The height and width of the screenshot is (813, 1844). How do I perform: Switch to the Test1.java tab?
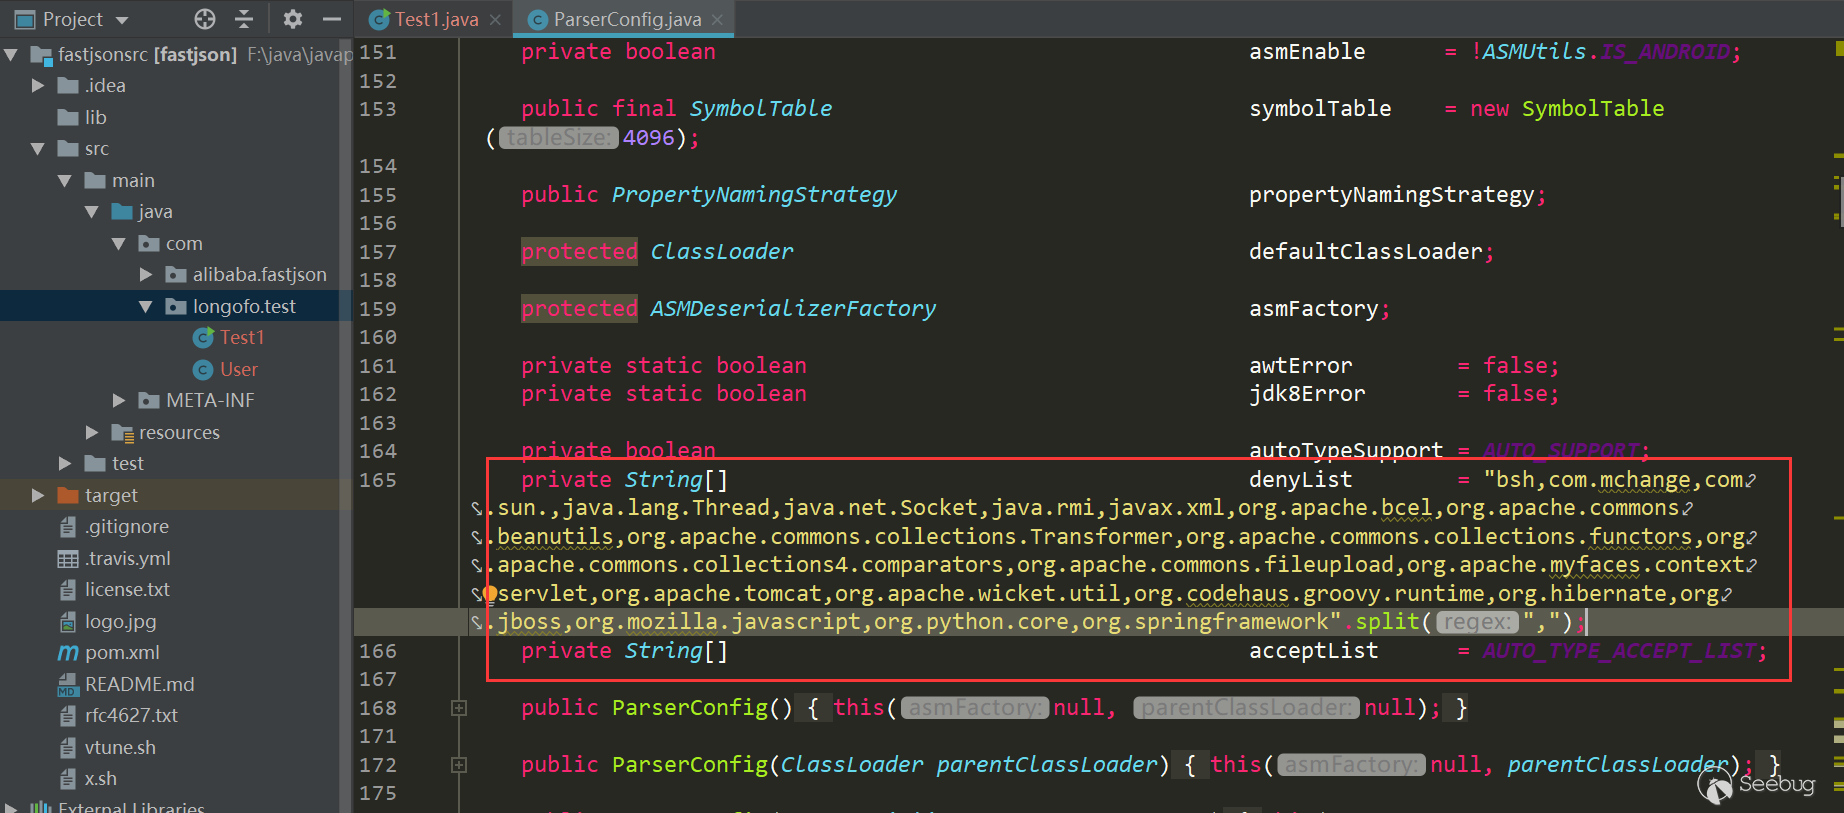point(436,19)
